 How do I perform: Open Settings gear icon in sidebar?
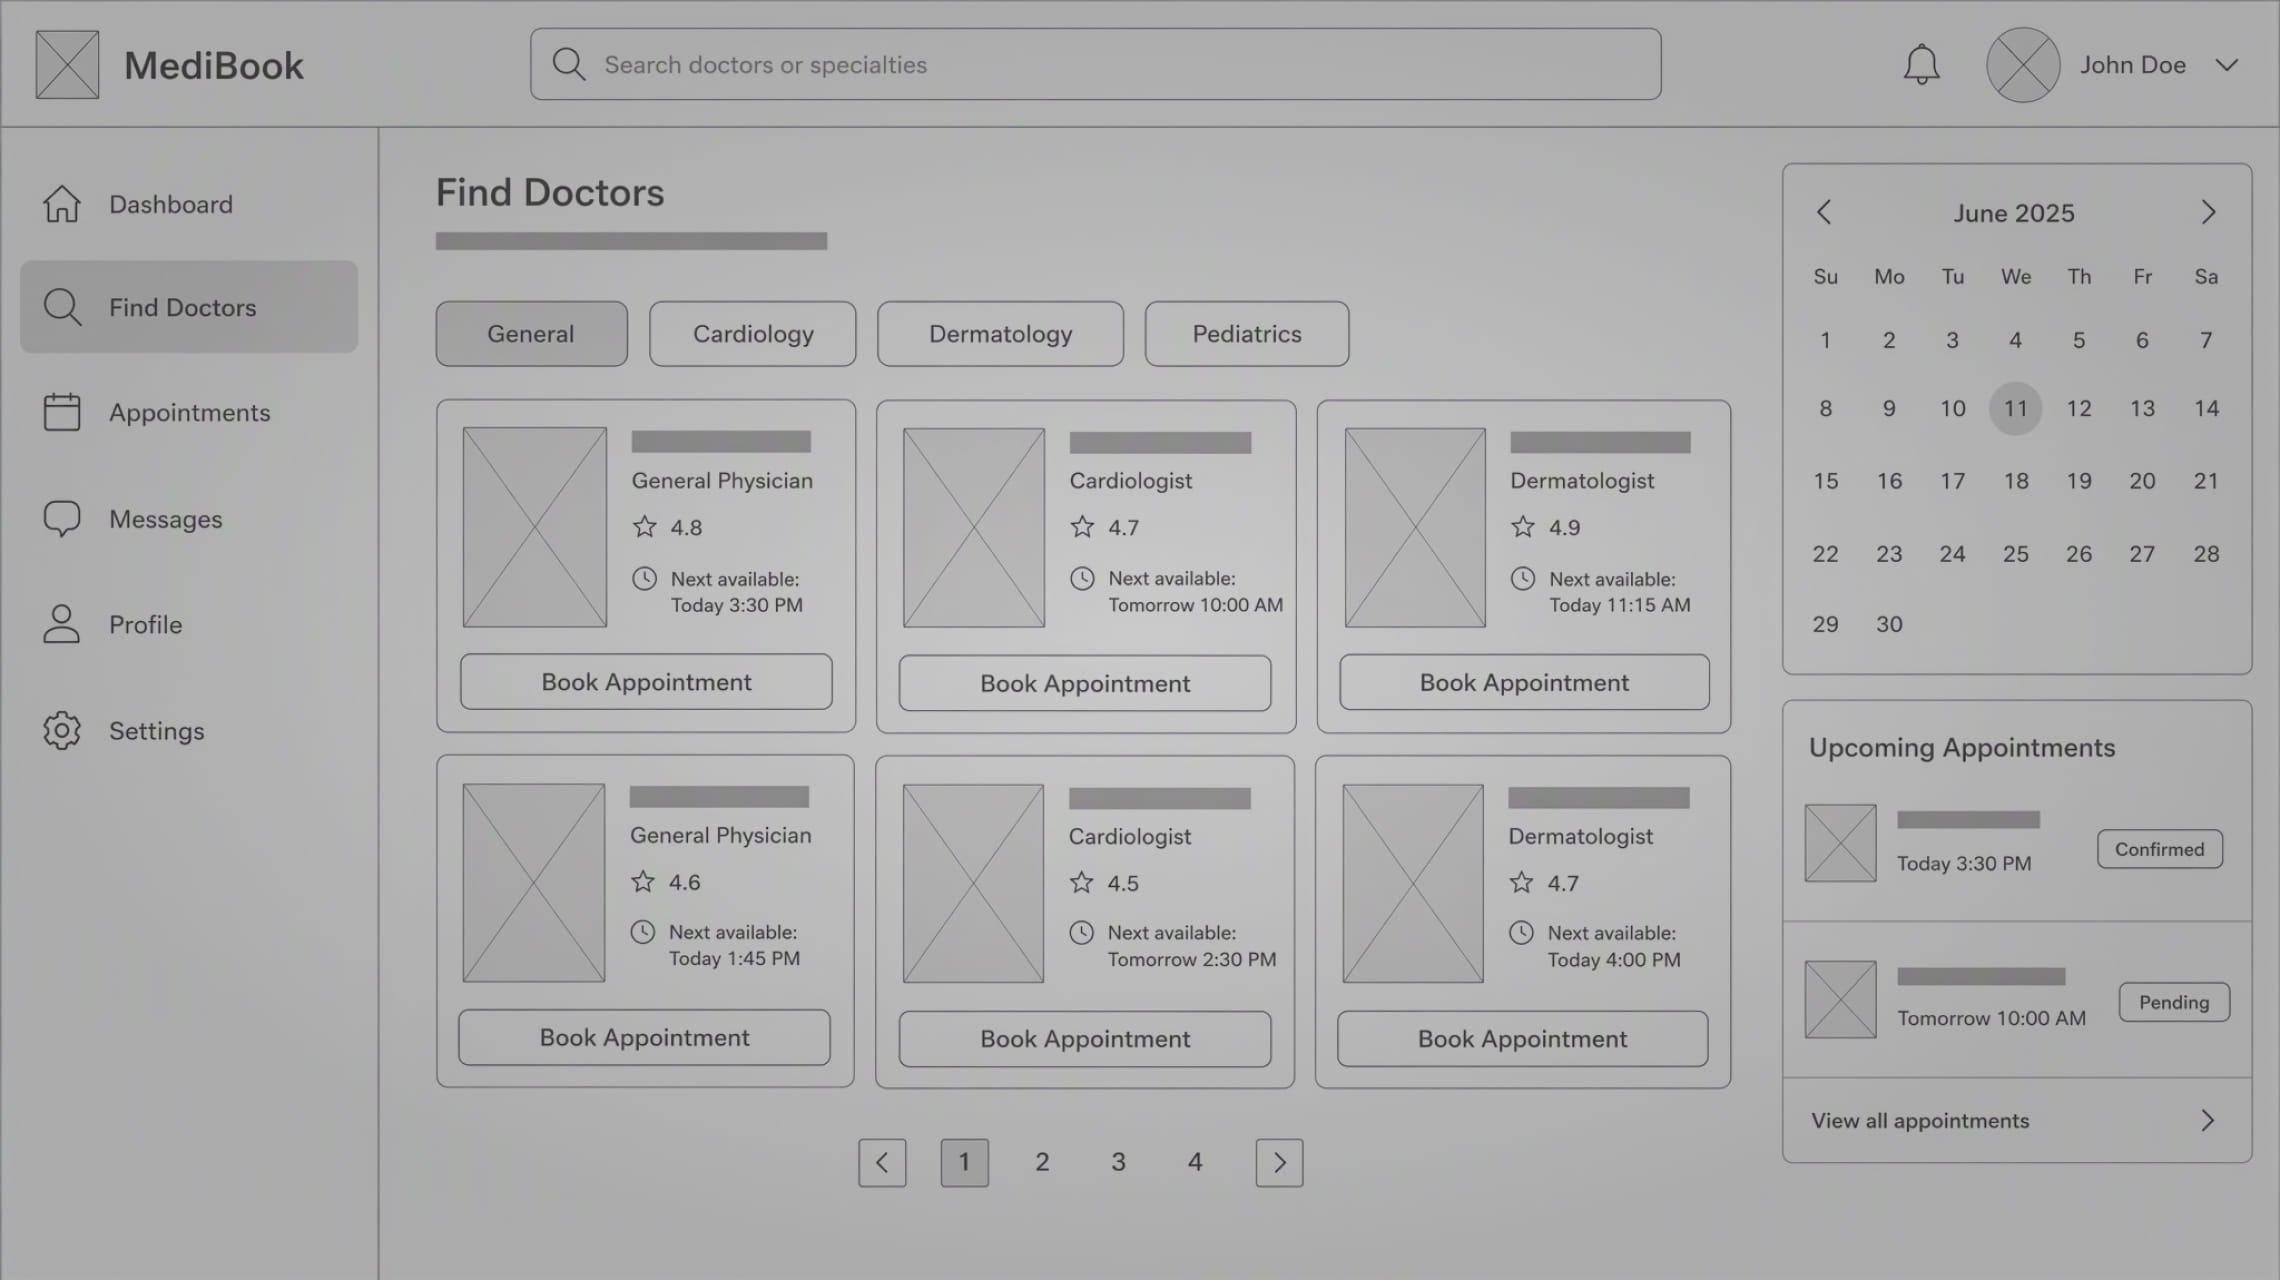62,731
